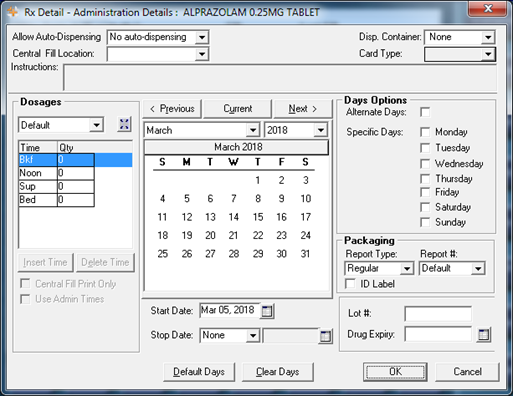
Task: Select March 20 on the calendar
Action: pyautogui.click(x=210, y=235)
